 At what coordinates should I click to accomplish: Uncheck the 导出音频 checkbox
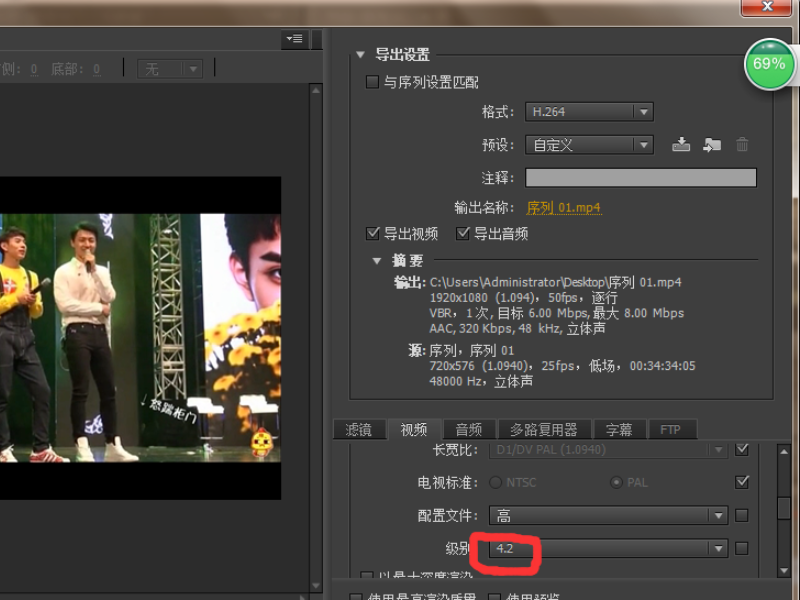[x=463, y=232]
